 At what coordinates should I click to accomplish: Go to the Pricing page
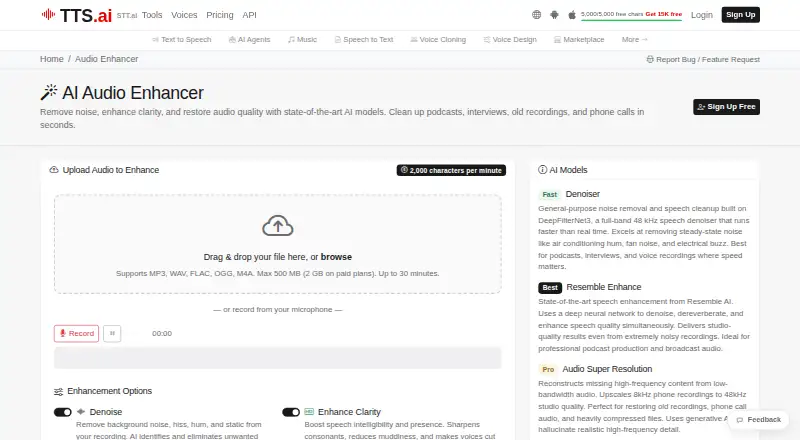(x=220, y=15)
